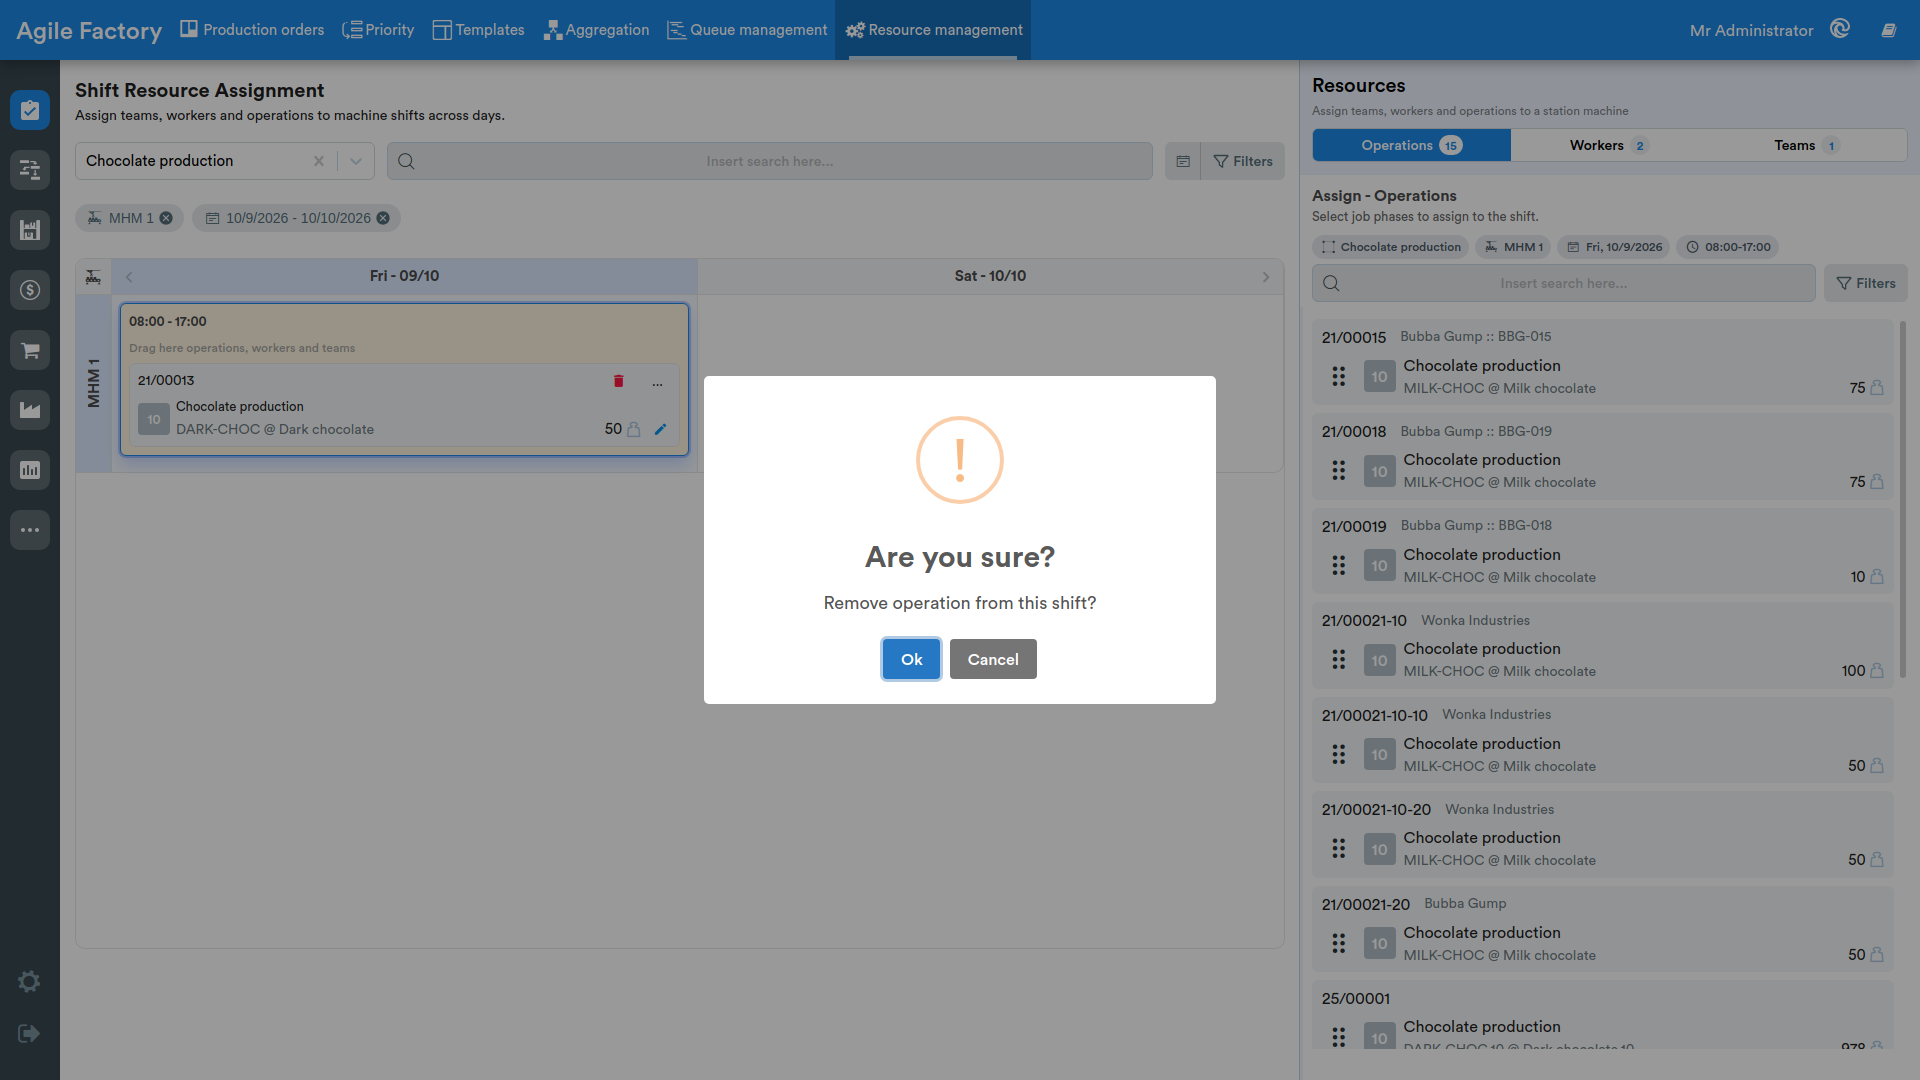
Task: Cancel the remove operation dialog
Action: [x=993, y=659]
